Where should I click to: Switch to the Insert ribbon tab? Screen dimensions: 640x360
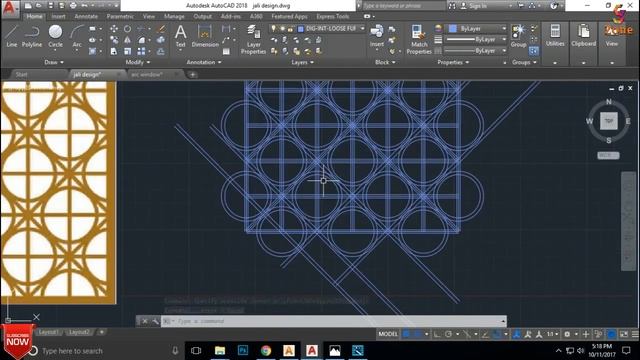pos(58,16)
